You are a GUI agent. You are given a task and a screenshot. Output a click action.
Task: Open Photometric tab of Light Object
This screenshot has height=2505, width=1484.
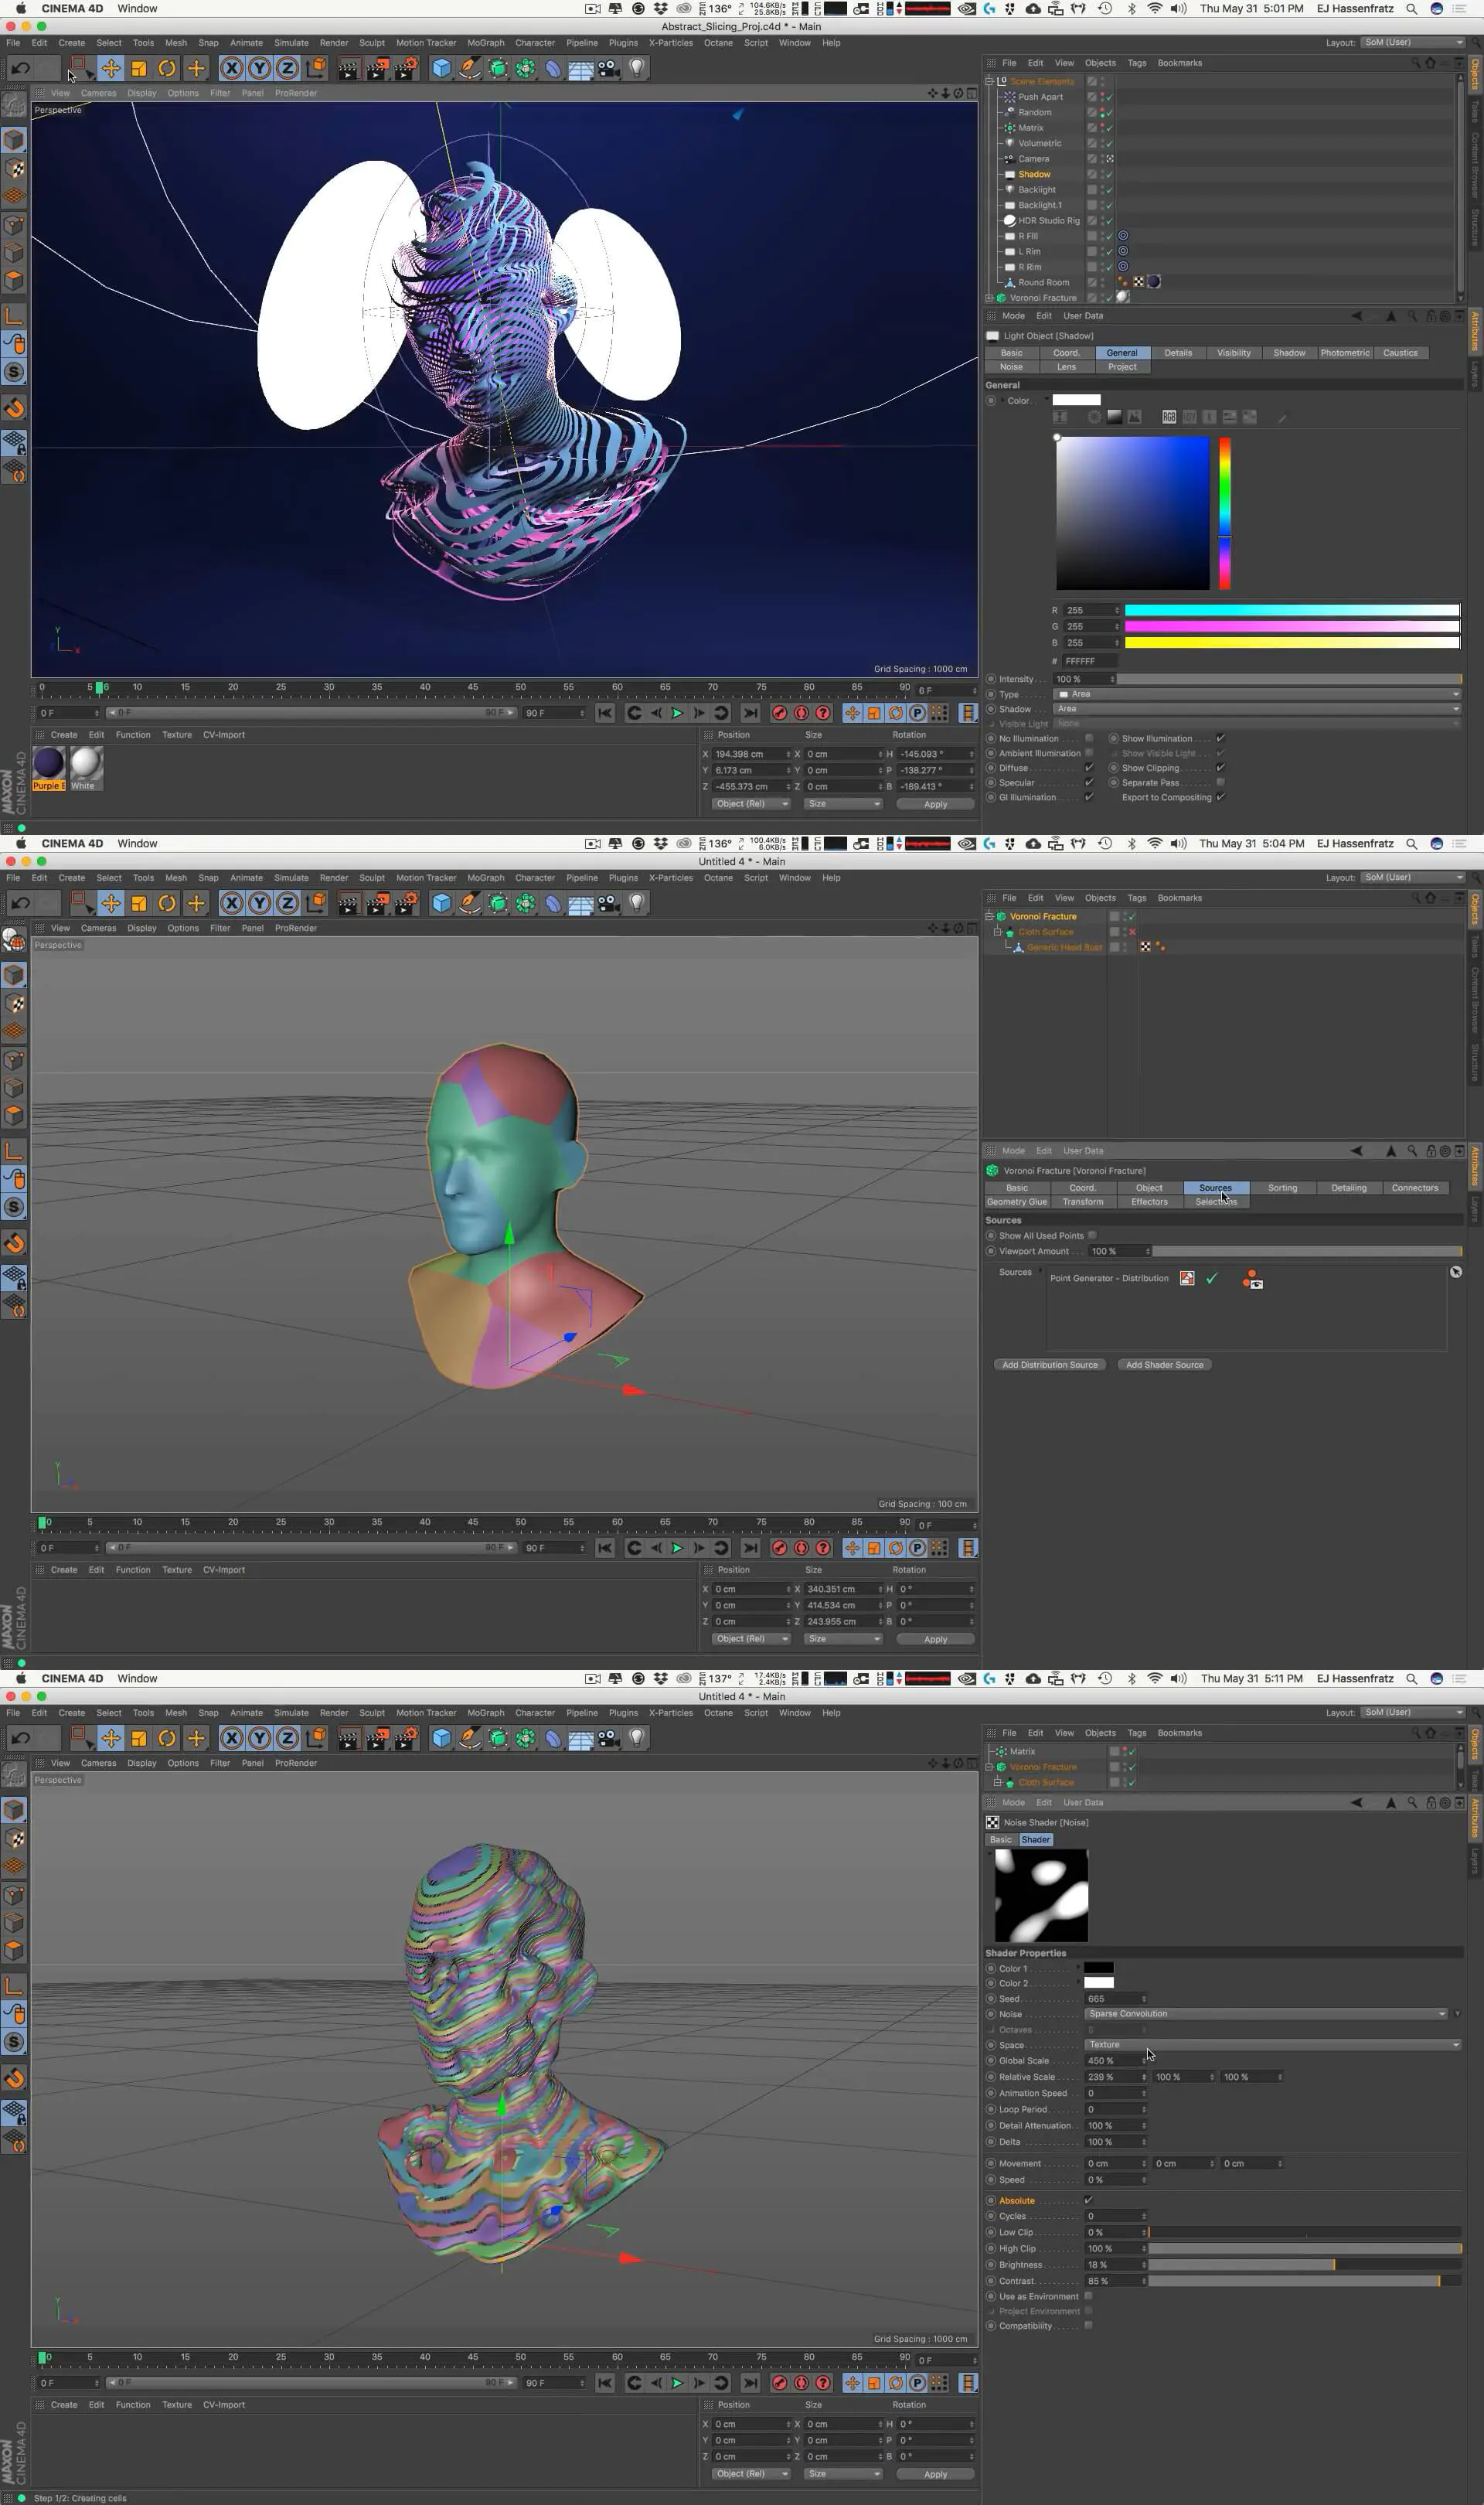[x=1344, y=353]
